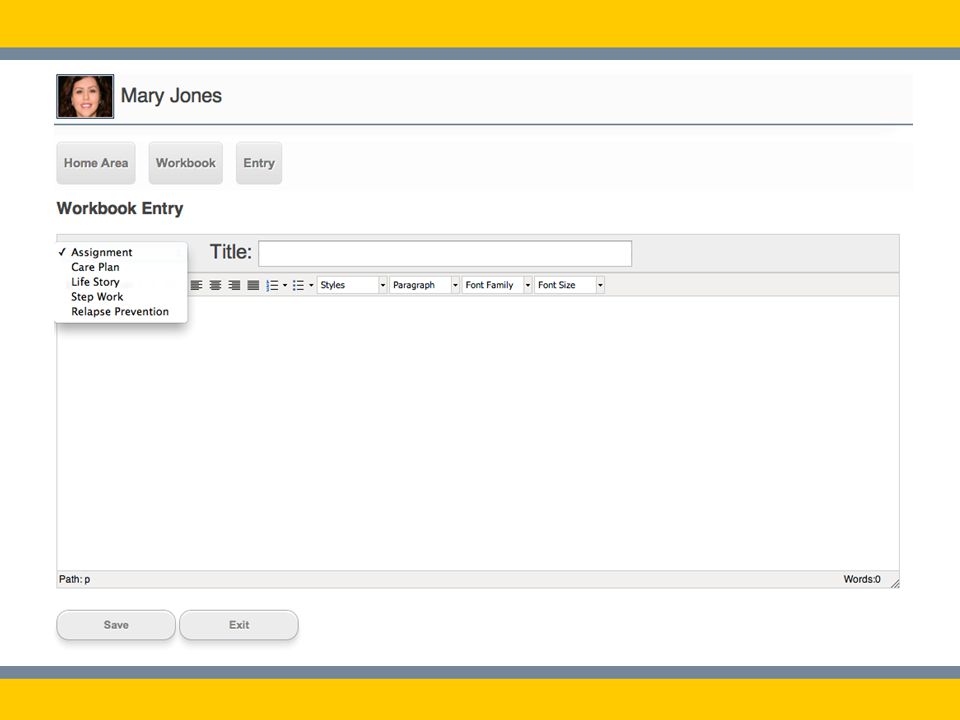
Task: Click the Entry navigation button
Action: [x=259, y=163]
